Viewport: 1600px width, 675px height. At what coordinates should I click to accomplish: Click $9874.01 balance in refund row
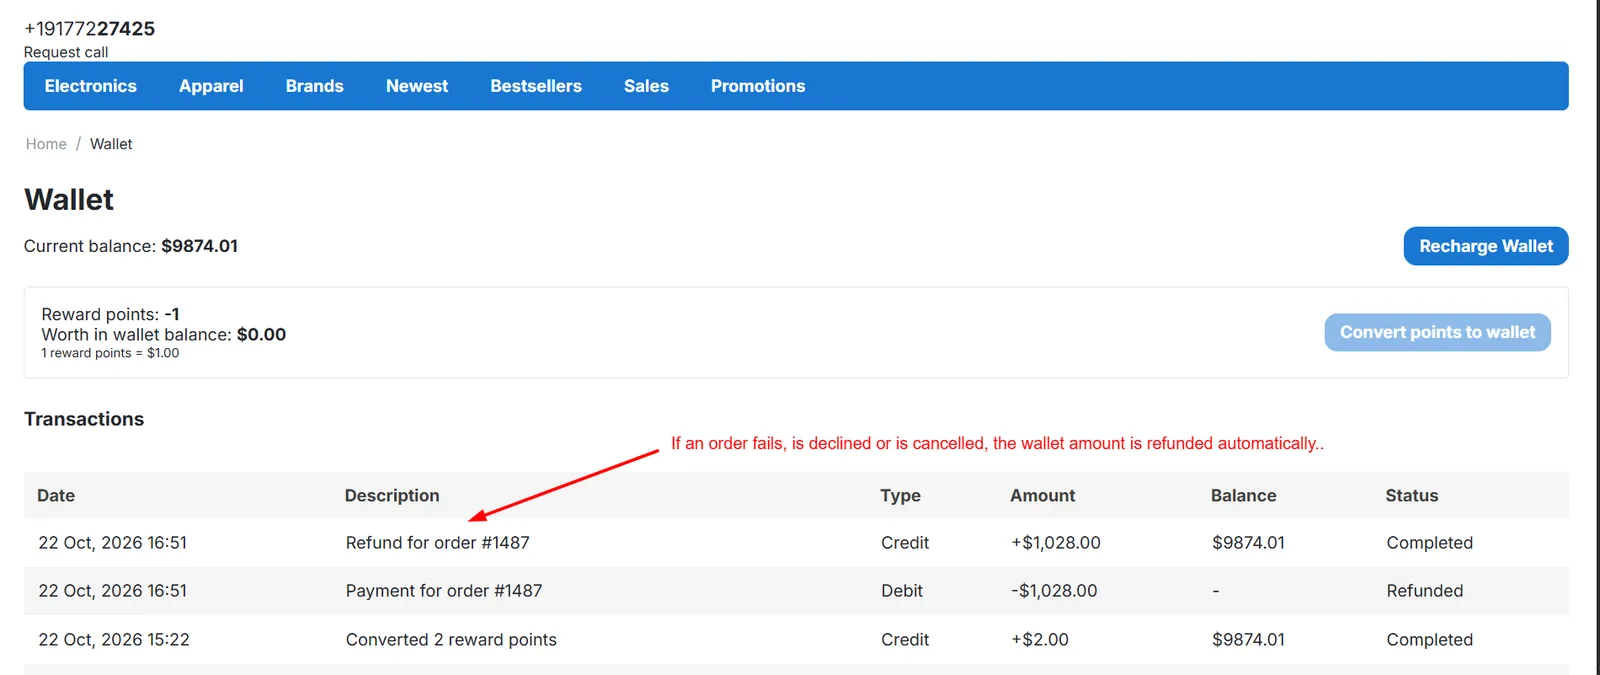click(1248, 543)
